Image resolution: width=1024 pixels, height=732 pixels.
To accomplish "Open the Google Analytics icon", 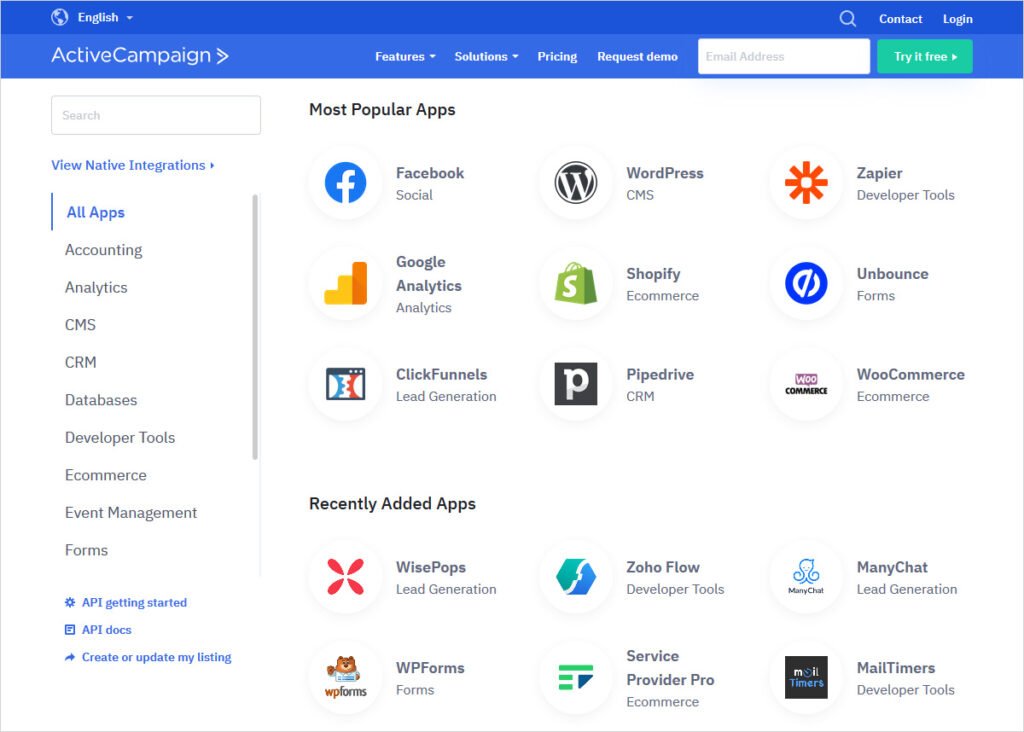I will (x=344, y=284).
